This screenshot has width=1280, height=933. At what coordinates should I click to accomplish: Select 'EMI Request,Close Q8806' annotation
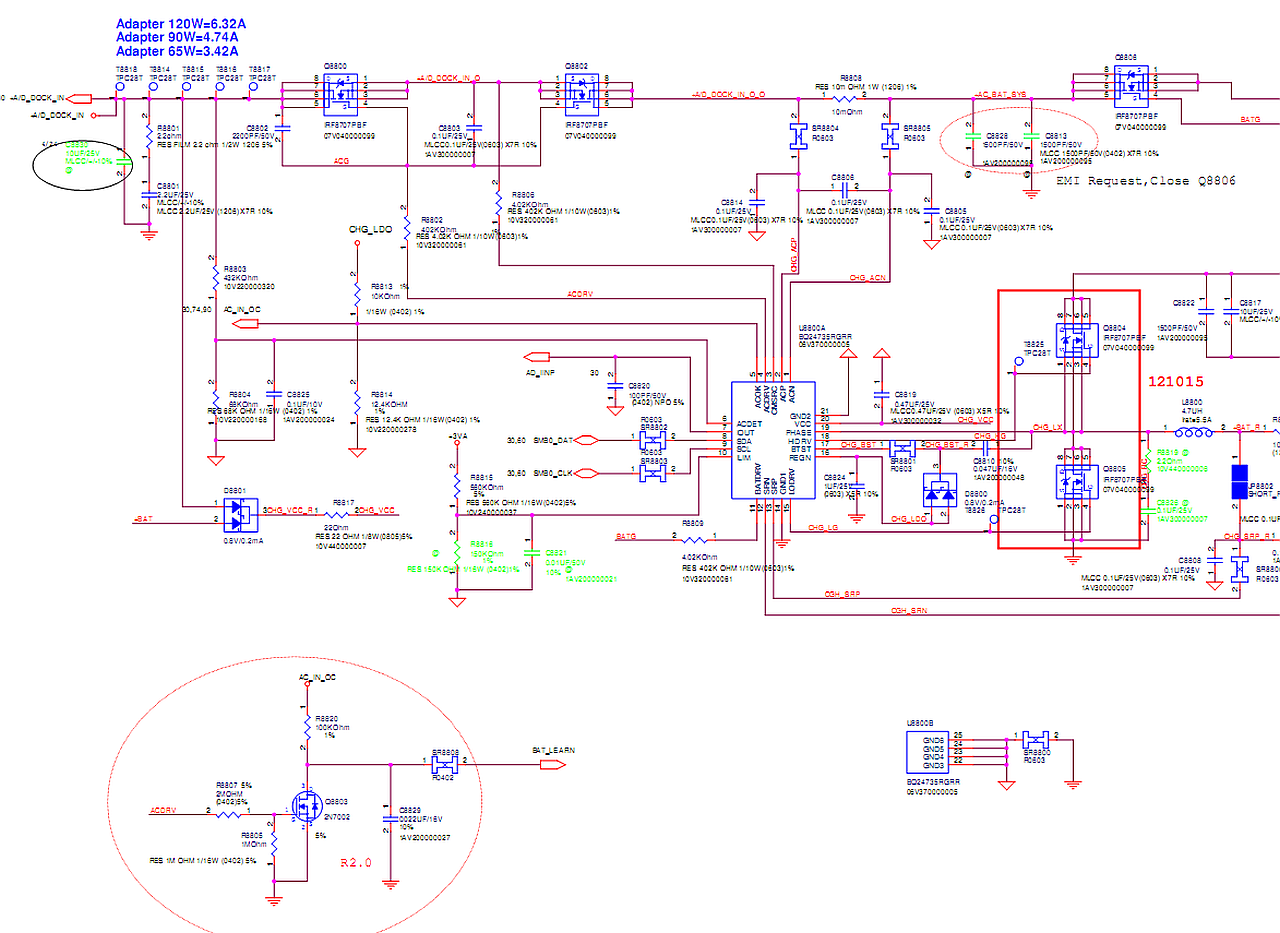pyautogui.click(x=1146, y=181)
